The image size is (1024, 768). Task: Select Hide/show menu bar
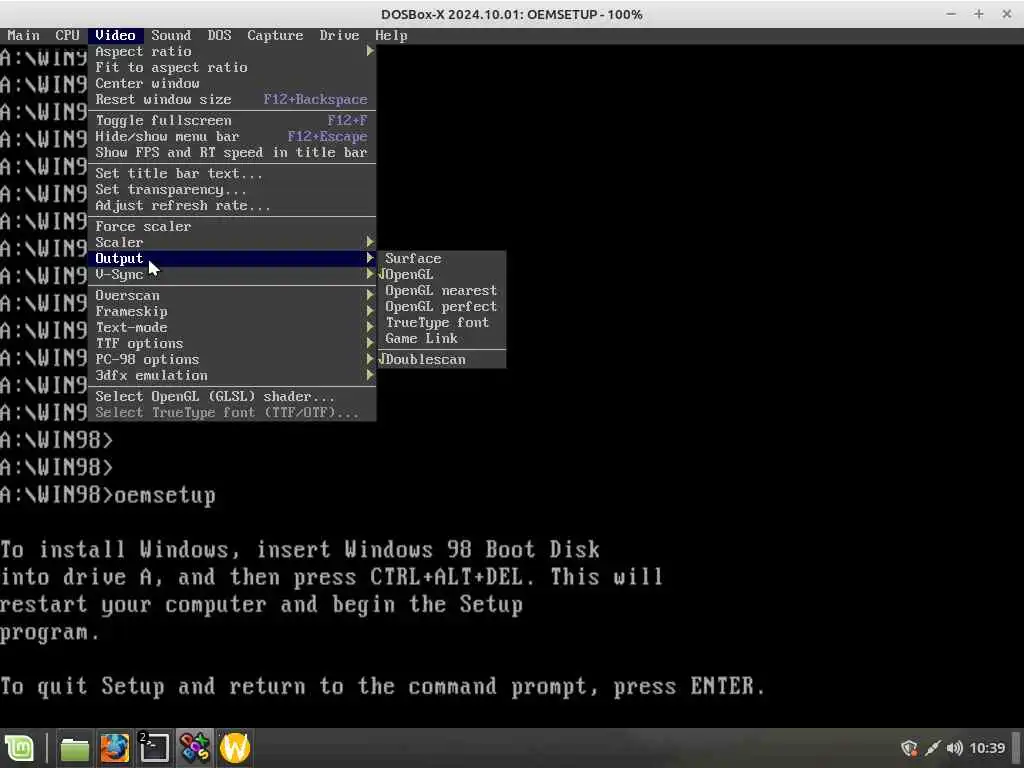tap(232, 136)
